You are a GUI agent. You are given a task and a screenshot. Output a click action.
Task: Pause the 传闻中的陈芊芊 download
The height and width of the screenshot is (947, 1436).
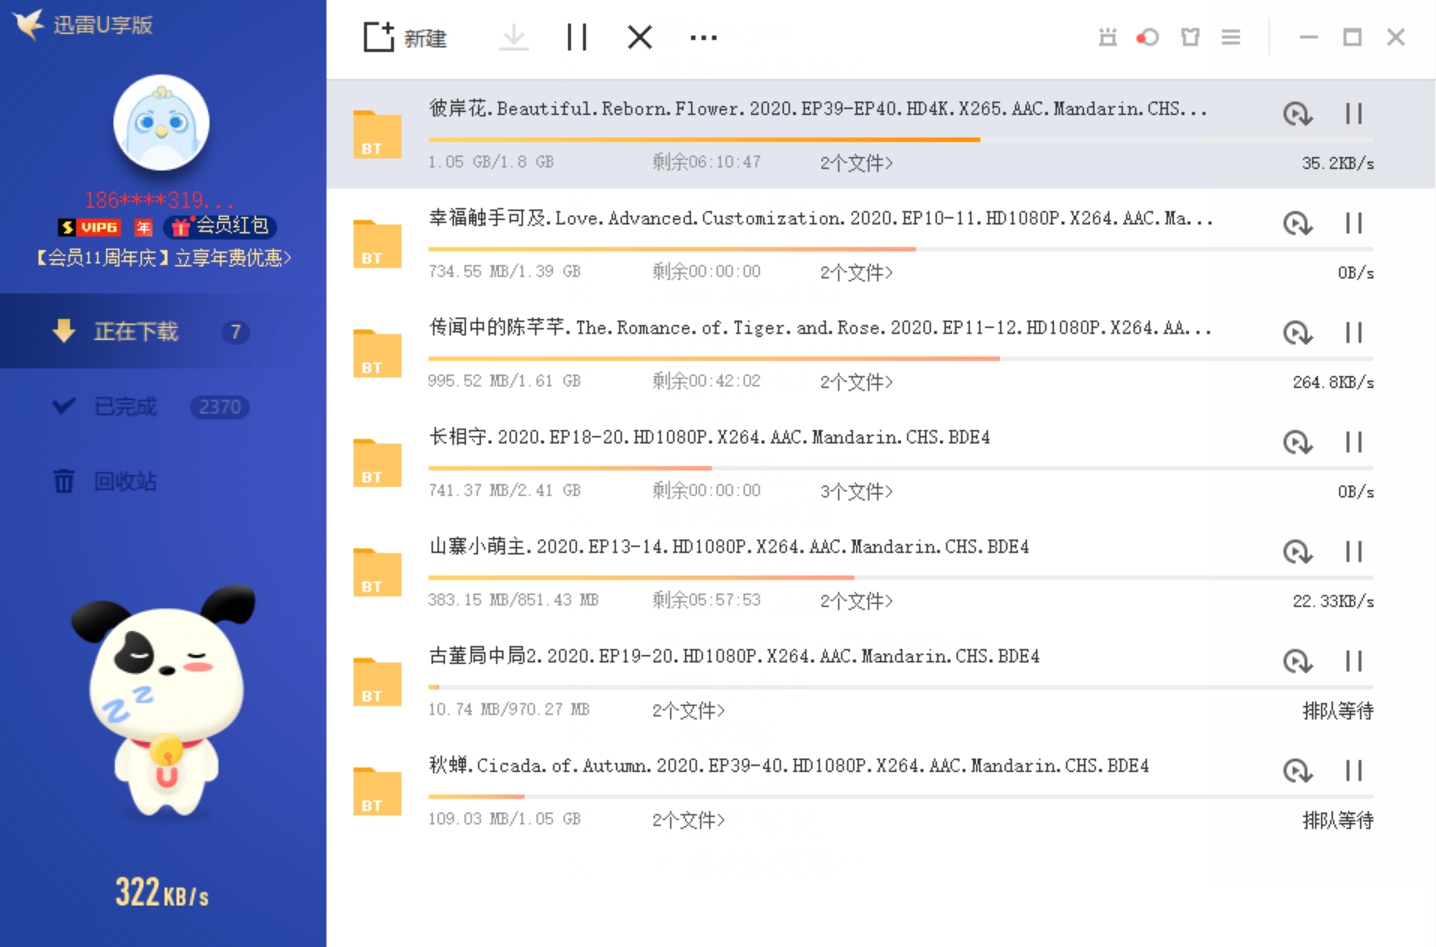tap(1354, 332)
